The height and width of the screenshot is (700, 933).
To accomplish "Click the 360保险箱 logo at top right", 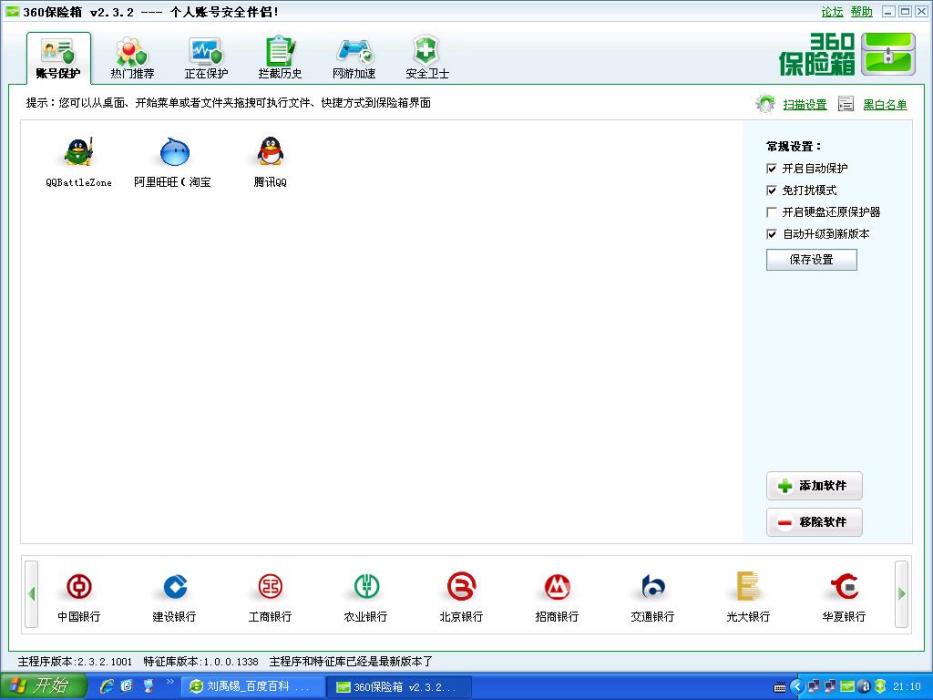I will click(x=847, y=54).
